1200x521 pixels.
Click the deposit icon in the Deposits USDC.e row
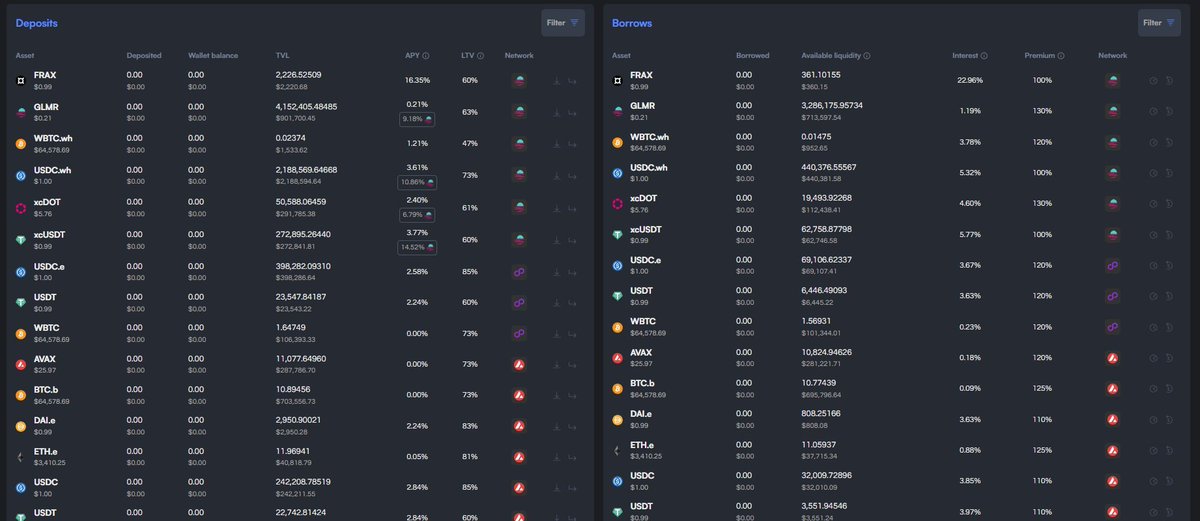[557, 272]
